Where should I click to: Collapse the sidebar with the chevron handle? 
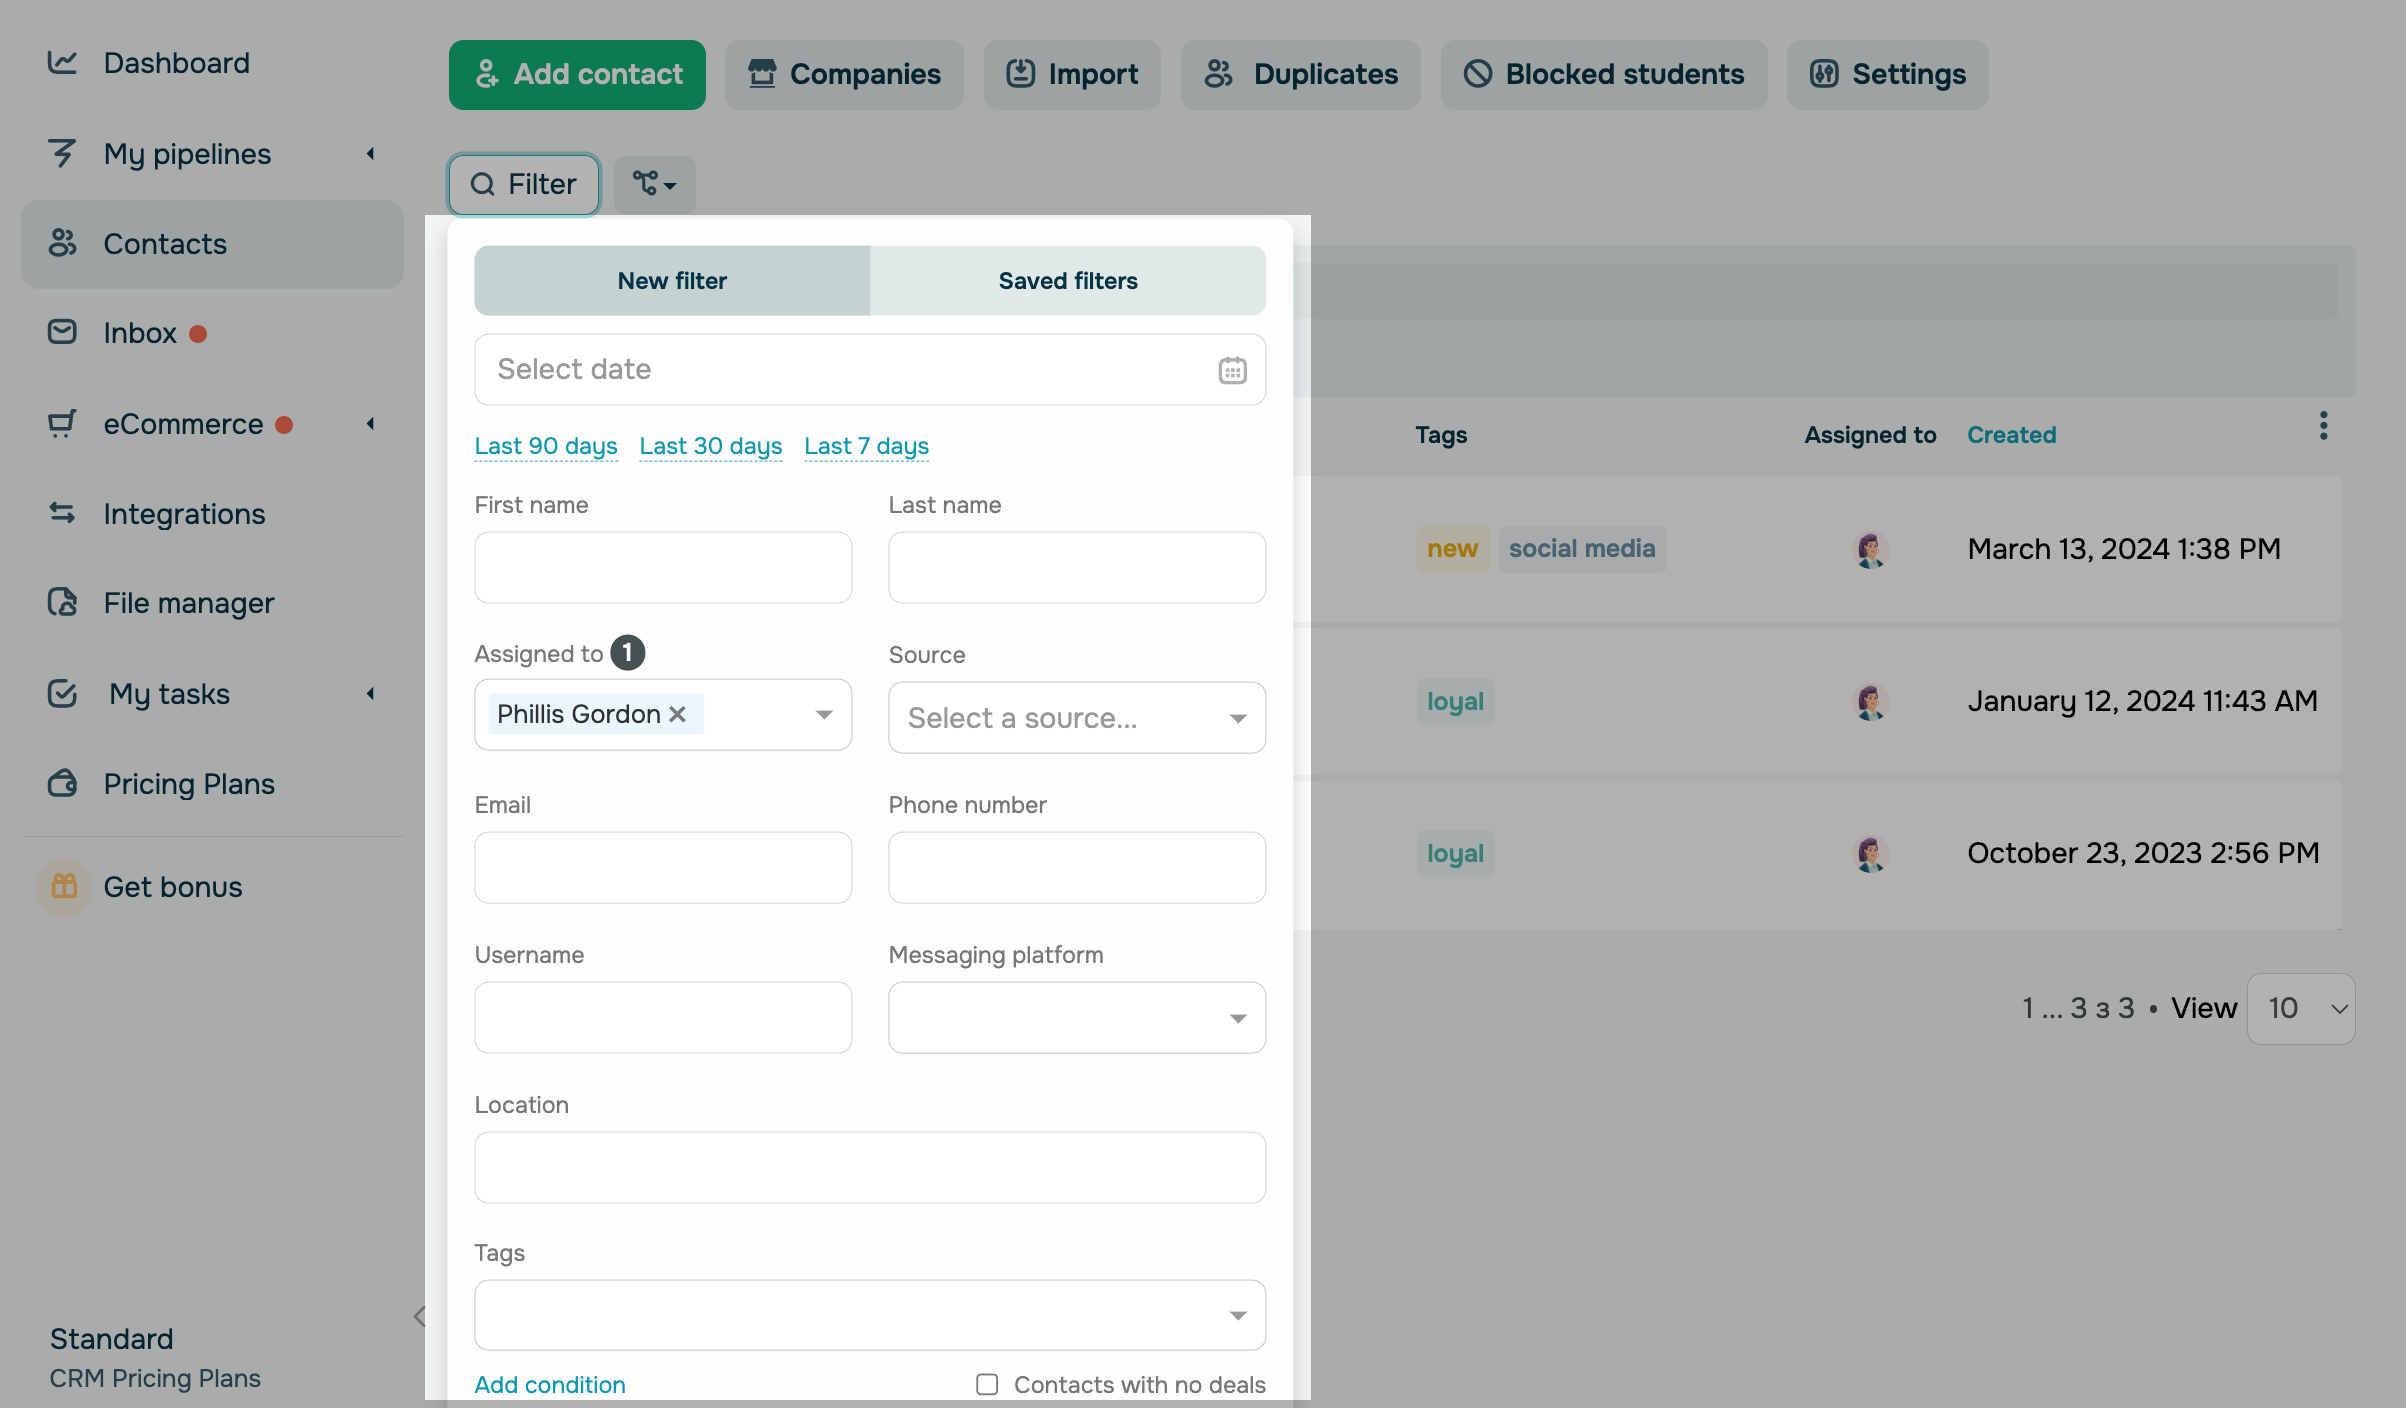tap(419, 1316)
